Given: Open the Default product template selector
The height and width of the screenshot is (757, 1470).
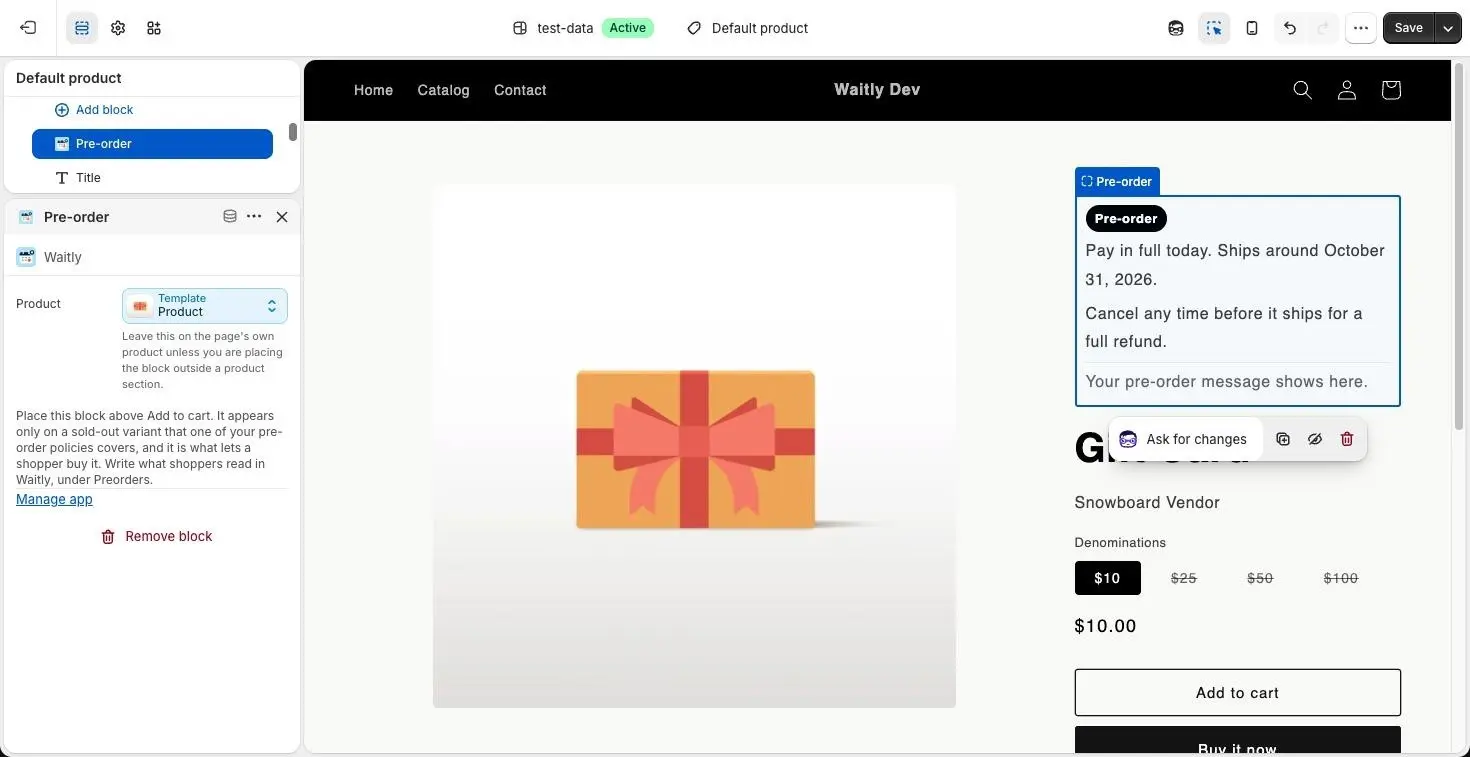Looking at the screenshot, I should click(748, 28).
